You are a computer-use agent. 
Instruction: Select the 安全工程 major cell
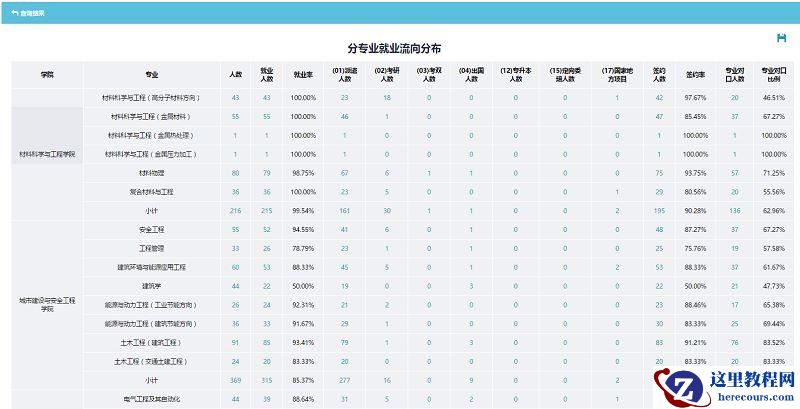tap(152, 230)
